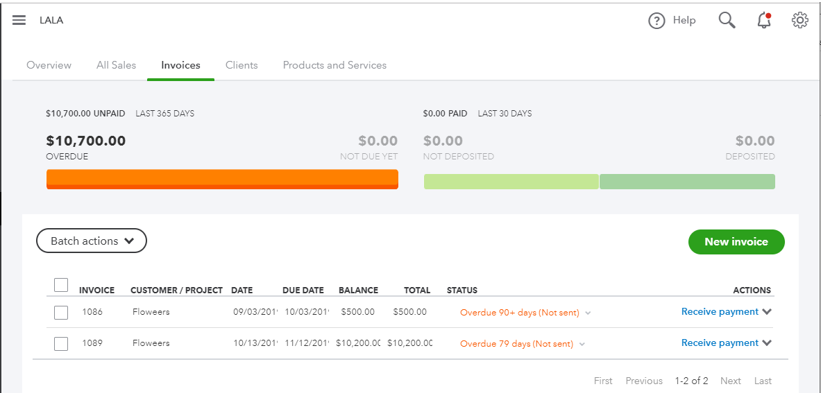The width and height of the screenshot is (822, 393).
Task: Click invoice number 1089
Action: click(x=92, y=343)
